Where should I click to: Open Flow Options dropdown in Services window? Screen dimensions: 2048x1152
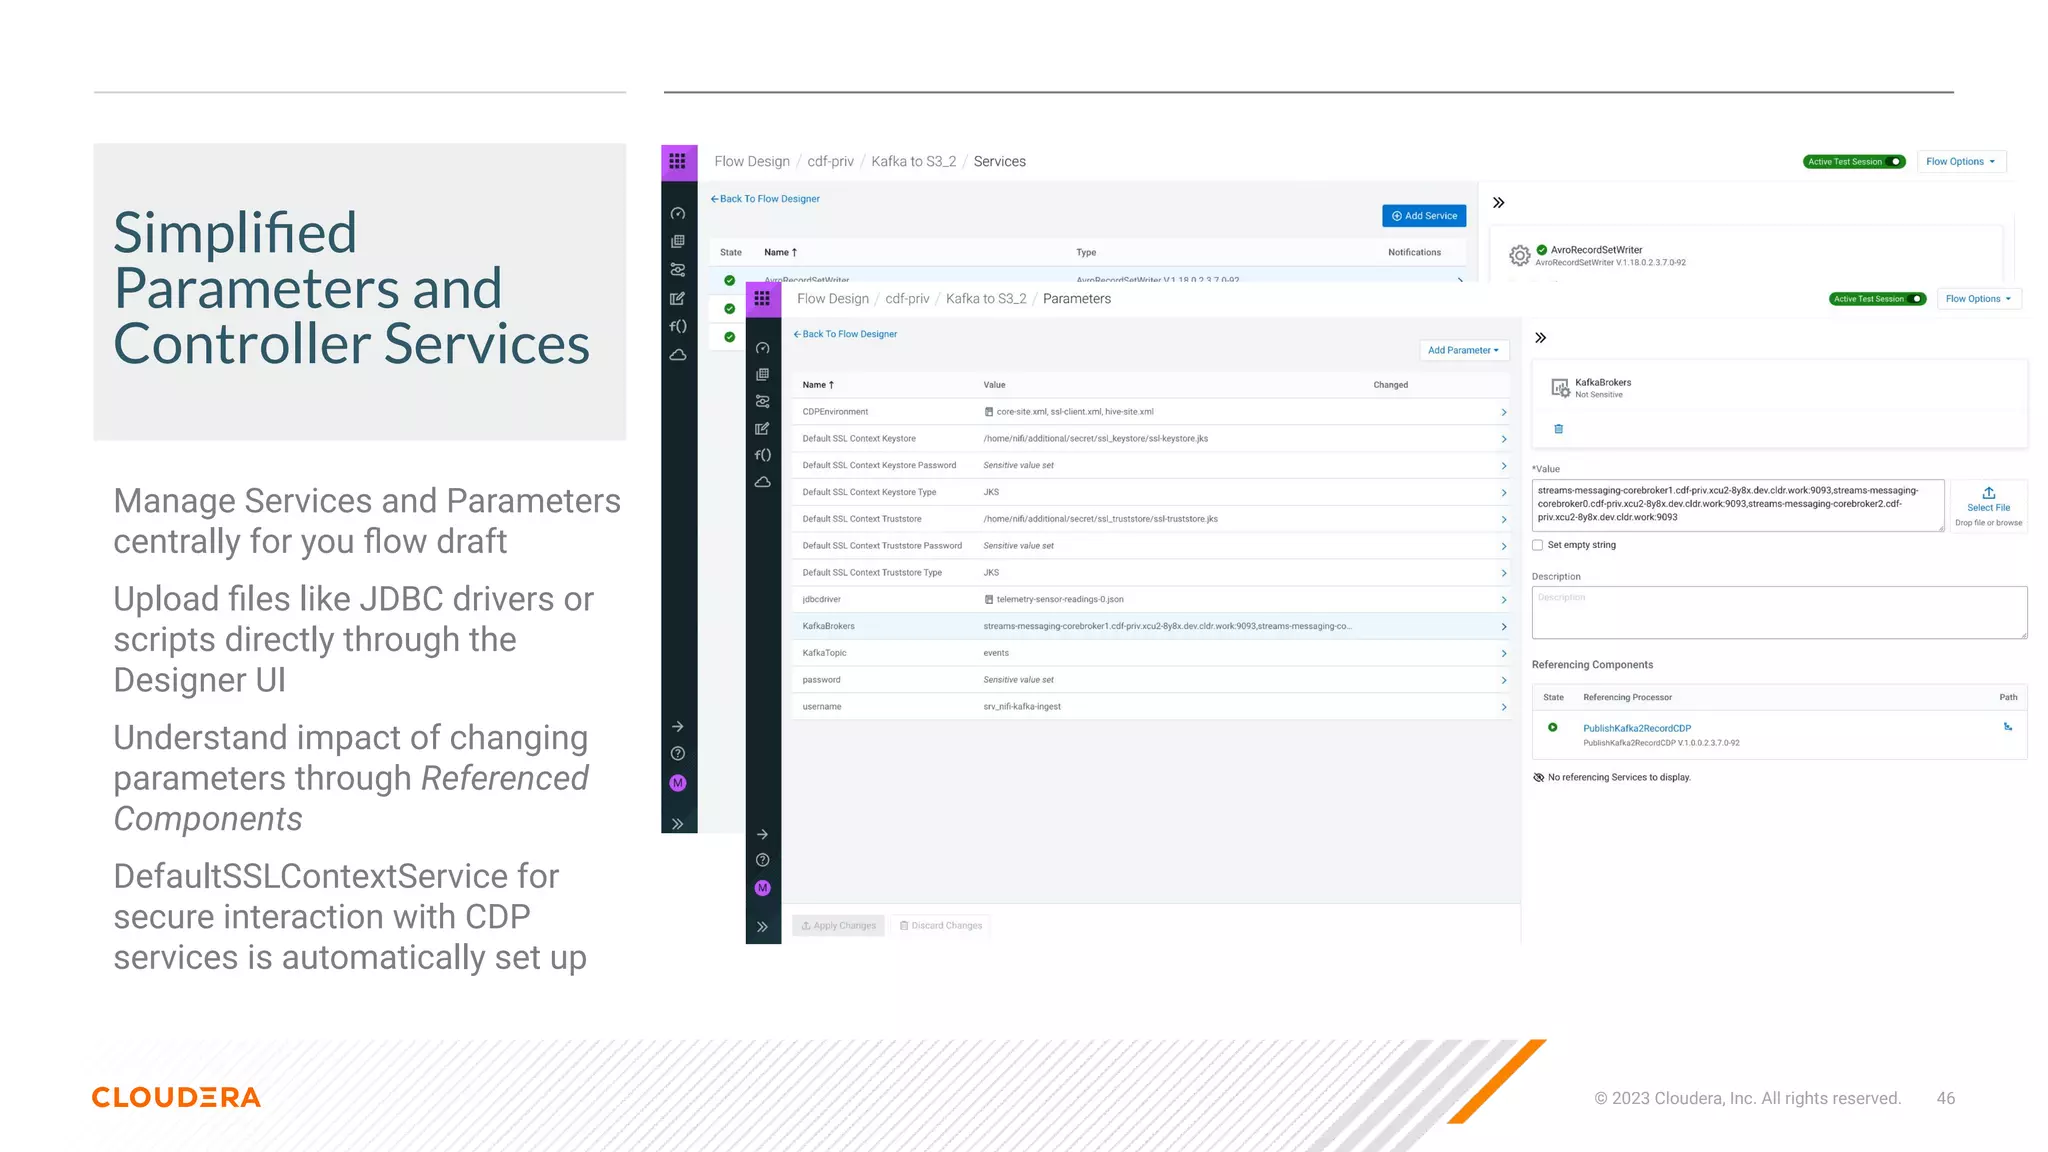coord(1960,162)
